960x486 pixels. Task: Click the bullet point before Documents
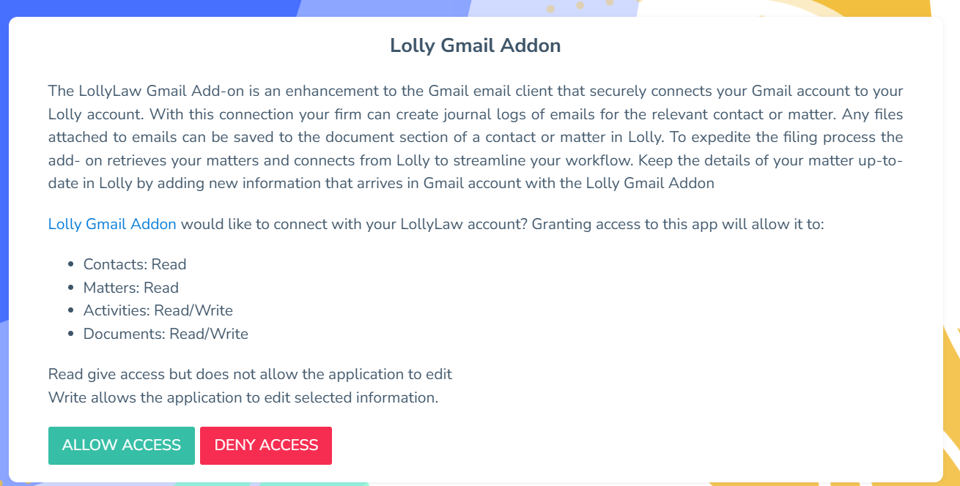71,334
